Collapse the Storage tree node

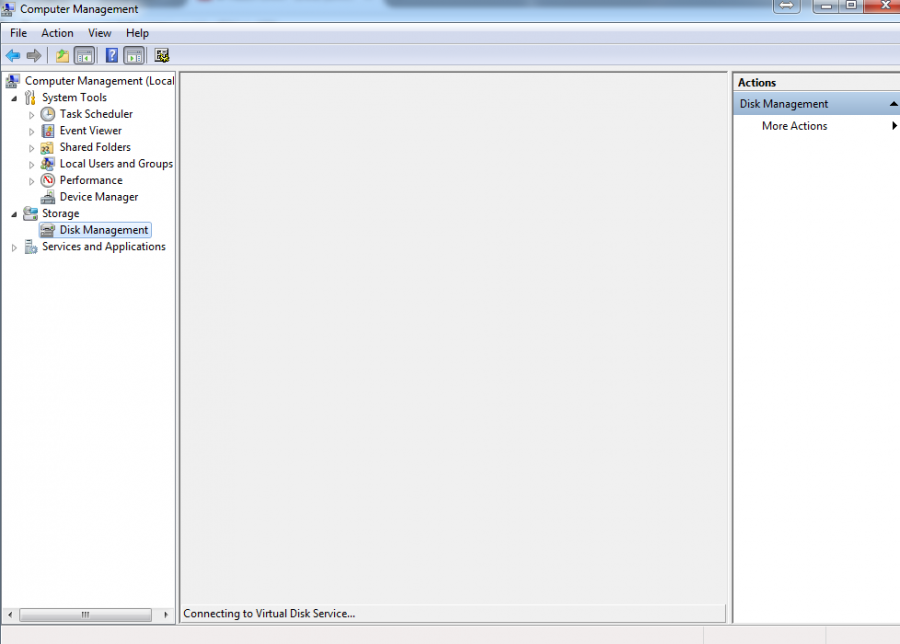(14, 214)
